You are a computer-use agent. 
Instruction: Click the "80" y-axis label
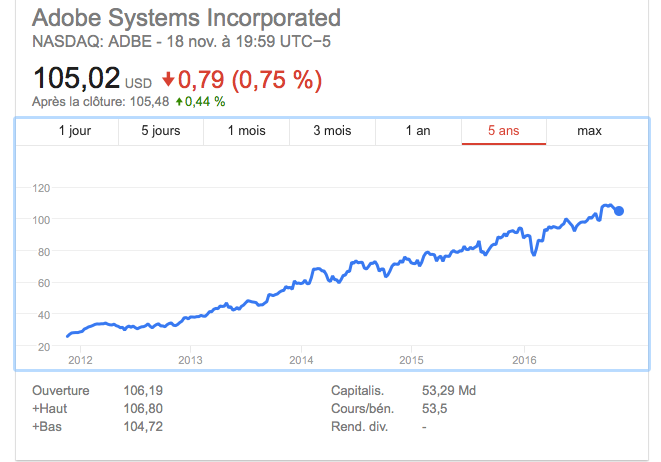click(x=44, y=252)
